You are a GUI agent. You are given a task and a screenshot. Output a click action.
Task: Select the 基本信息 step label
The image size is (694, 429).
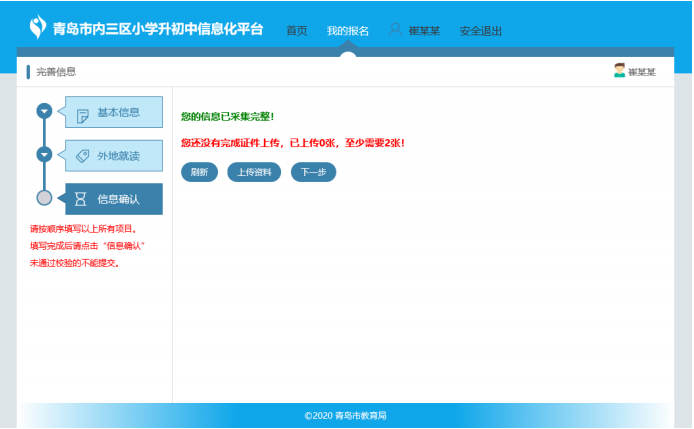[118, 113]
